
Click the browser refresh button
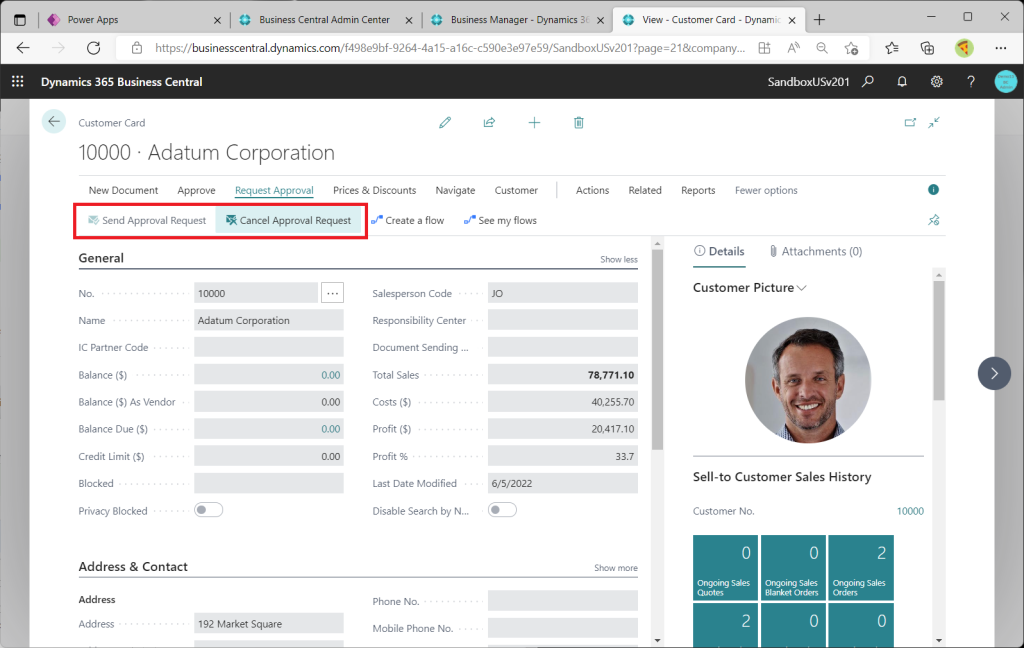(x=94, y=48)
